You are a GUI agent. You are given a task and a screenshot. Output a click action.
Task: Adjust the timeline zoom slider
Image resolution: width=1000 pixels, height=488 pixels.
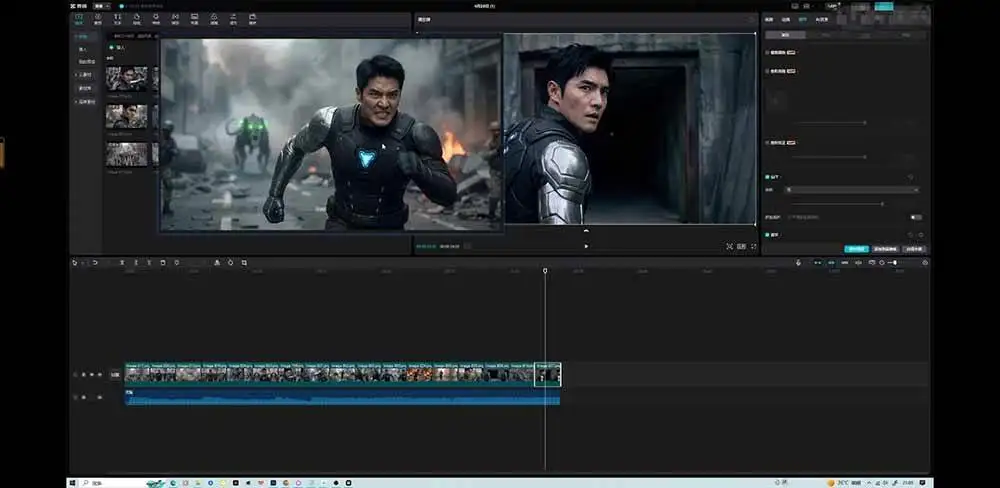click(x=895, y=262)
